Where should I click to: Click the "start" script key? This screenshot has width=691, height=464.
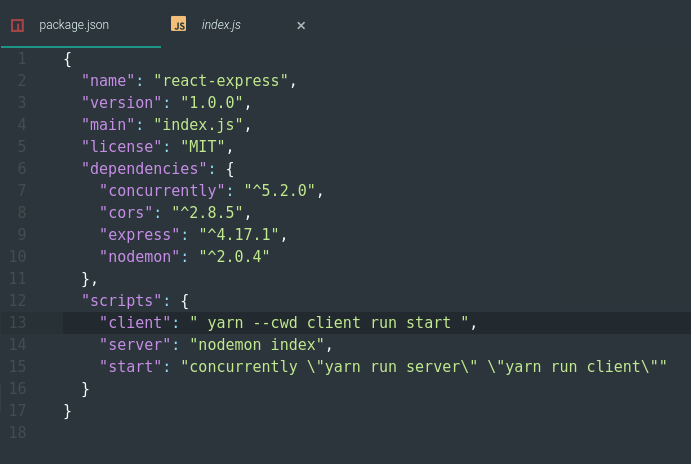[130, 367]
